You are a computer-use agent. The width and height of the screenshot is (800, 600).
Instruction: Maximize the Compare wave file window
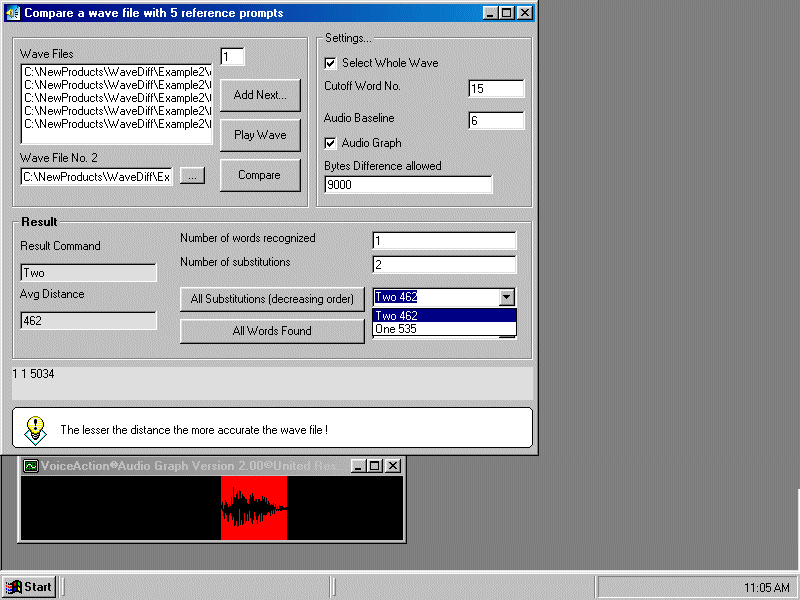coord(507,13)
